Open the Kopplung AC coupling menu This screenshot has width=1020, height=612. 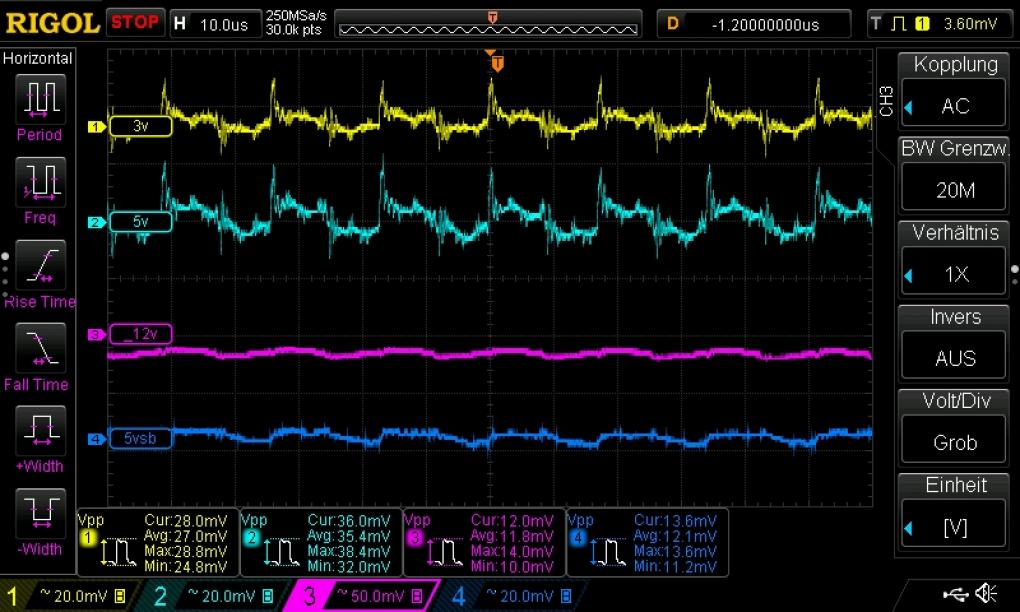pyautogui.click(x=954, y=89)
